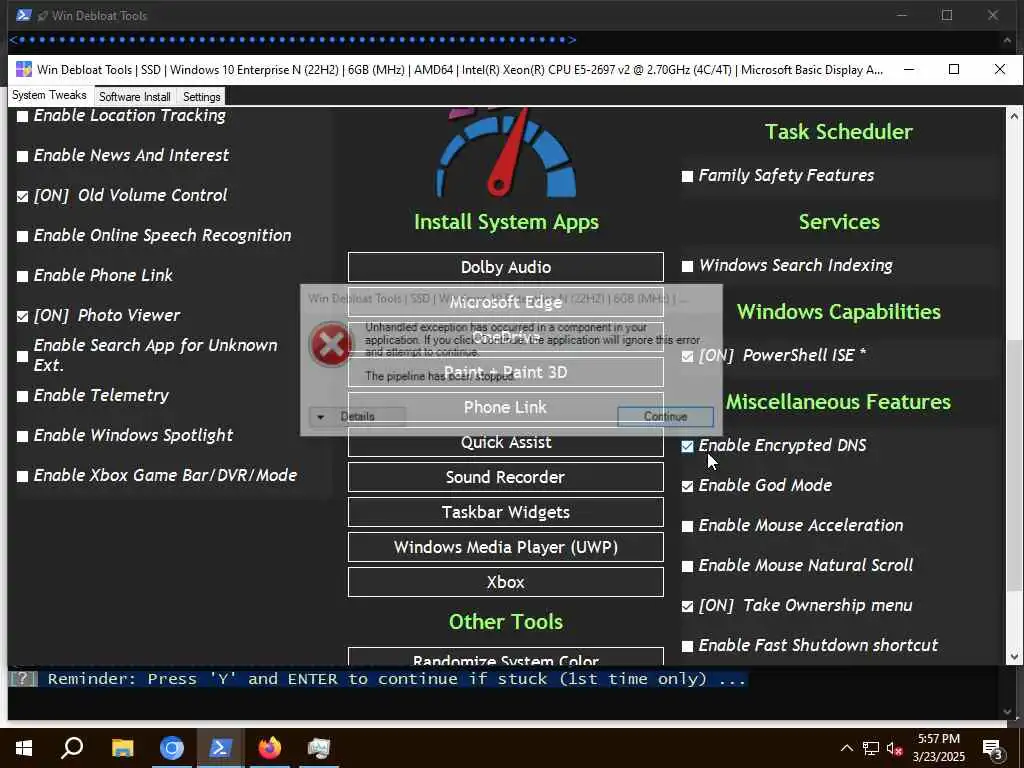The width and height of the screenshot is (1024, 768).
Task: Open Chromium browser taskbar icon
Action: coord(172,748)
